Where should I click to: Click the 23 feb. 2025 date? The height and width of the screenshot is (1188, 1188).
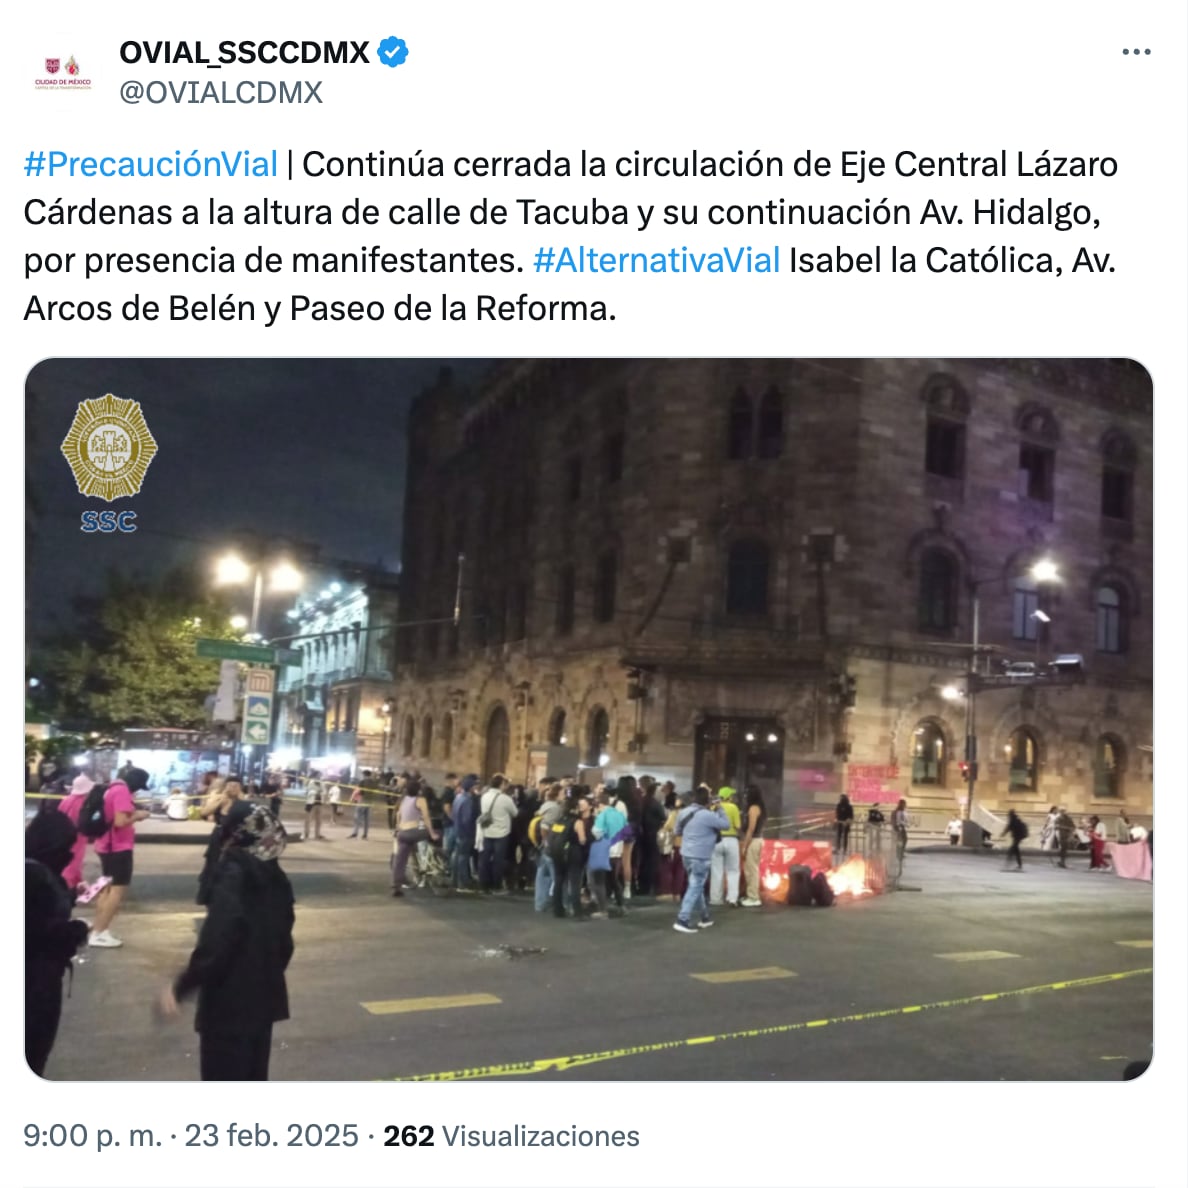pyautogui.click(x=271, y=1136)
